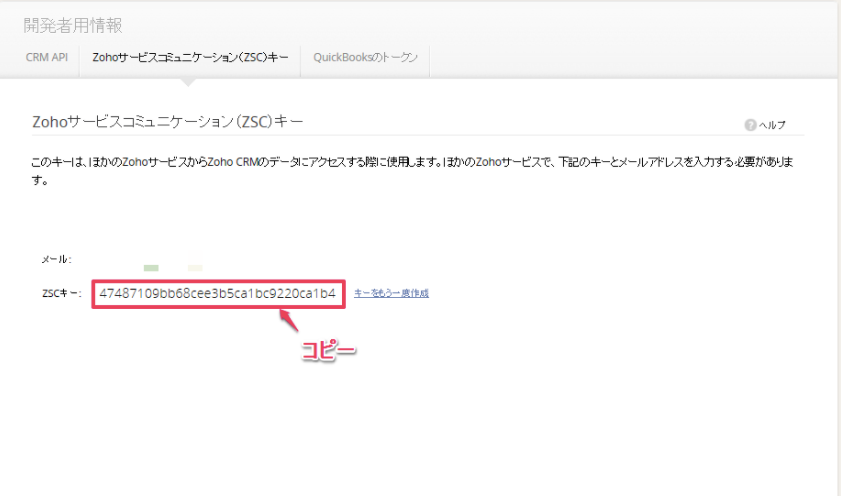The image size is (841, 496).
Task: Open the QuickBooksのトークン tab
Action: [365, 57]
